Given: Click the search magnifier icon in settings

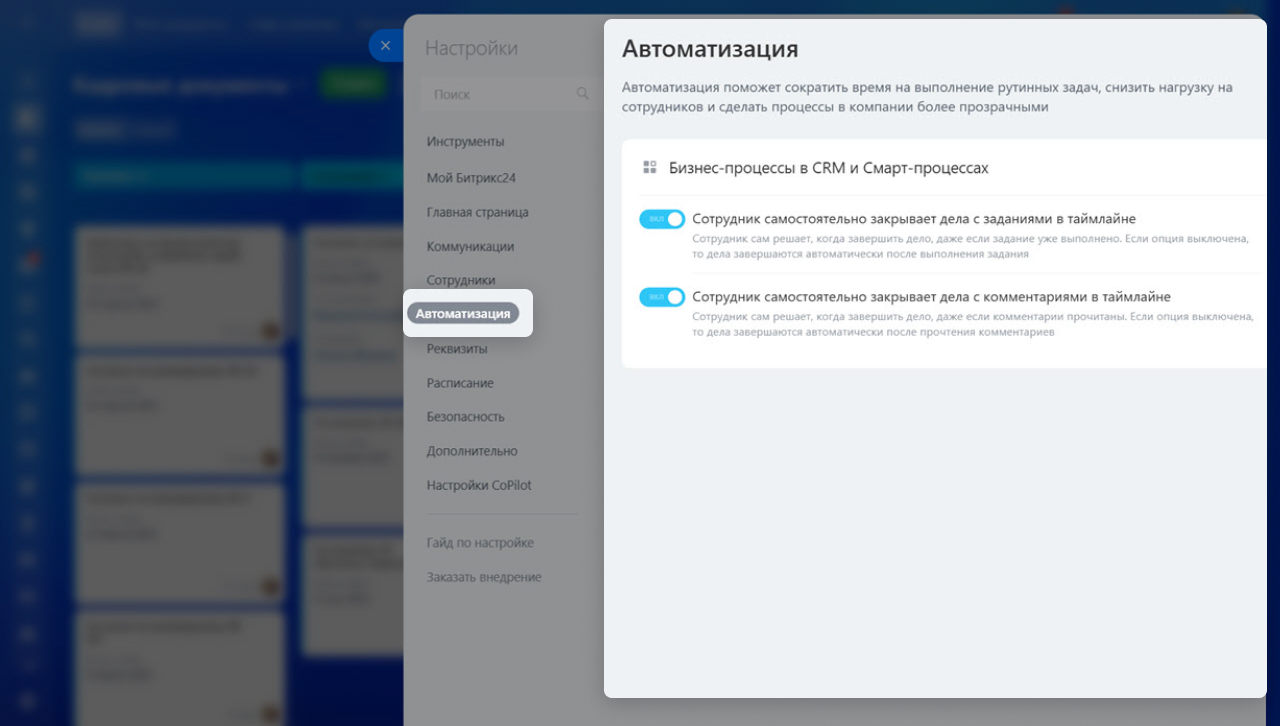Looking at the screenshot, I should point(583,94).
